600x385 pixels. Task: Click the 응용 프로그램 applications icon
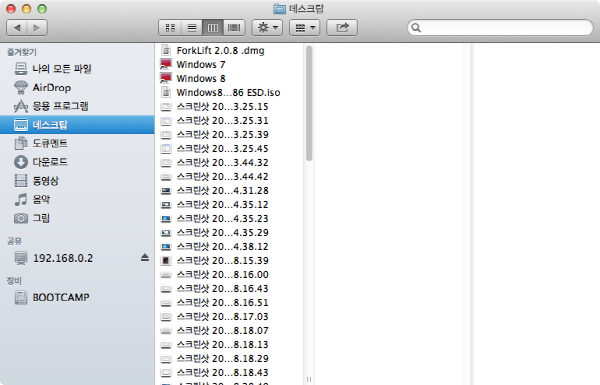pyautogui.click(x=21, y=106)
